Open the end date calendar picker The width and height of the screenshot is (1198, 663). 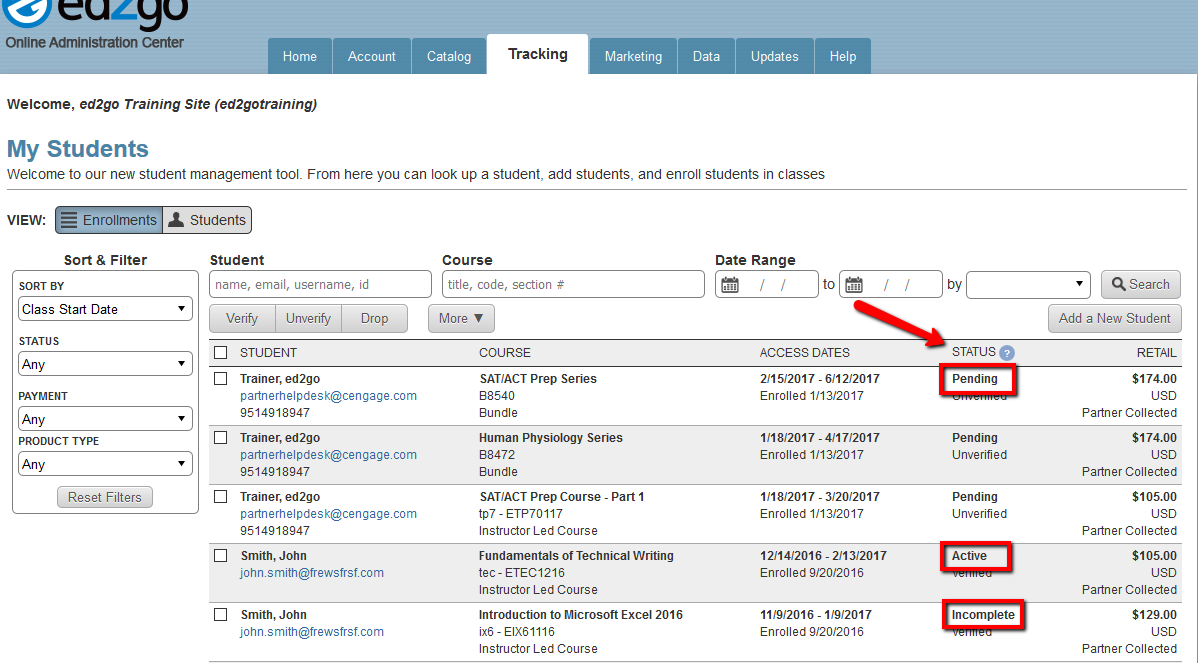click(x=855, y=284)
